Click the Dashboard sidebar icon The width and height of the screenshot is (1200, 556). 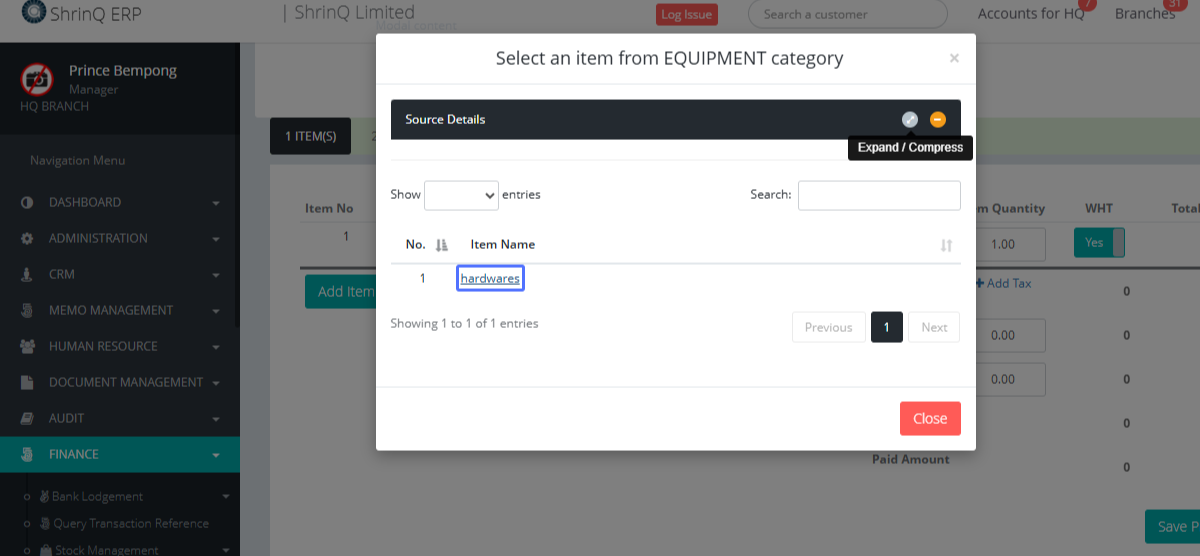[27, 203]
